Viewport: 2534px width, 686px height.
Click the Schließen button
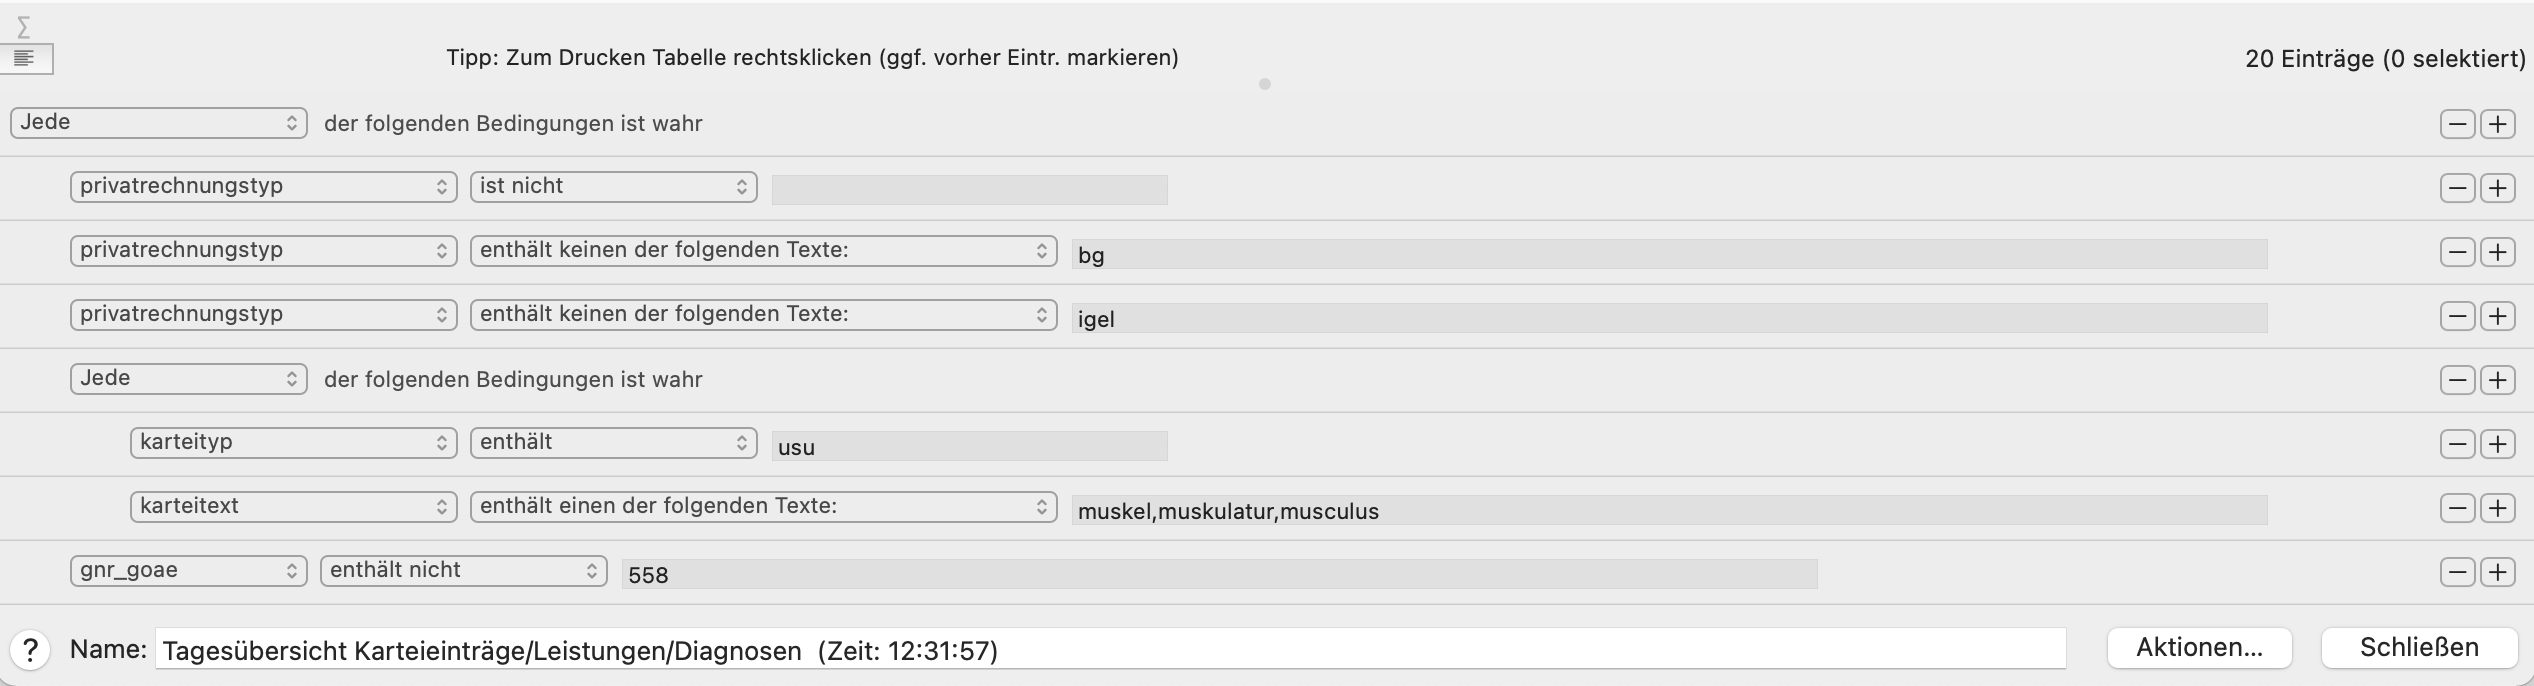tap(2419, 648)
